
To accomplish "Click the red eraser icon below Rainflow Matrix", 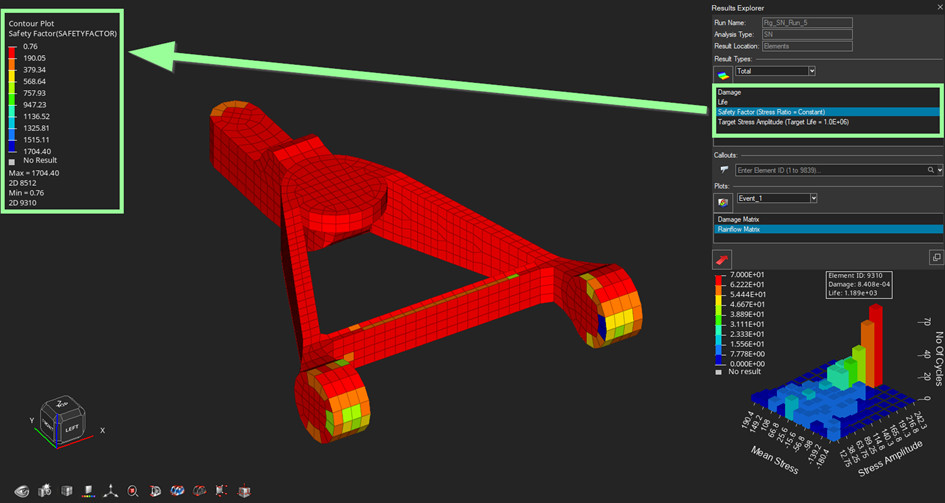I will coord(721,258).
